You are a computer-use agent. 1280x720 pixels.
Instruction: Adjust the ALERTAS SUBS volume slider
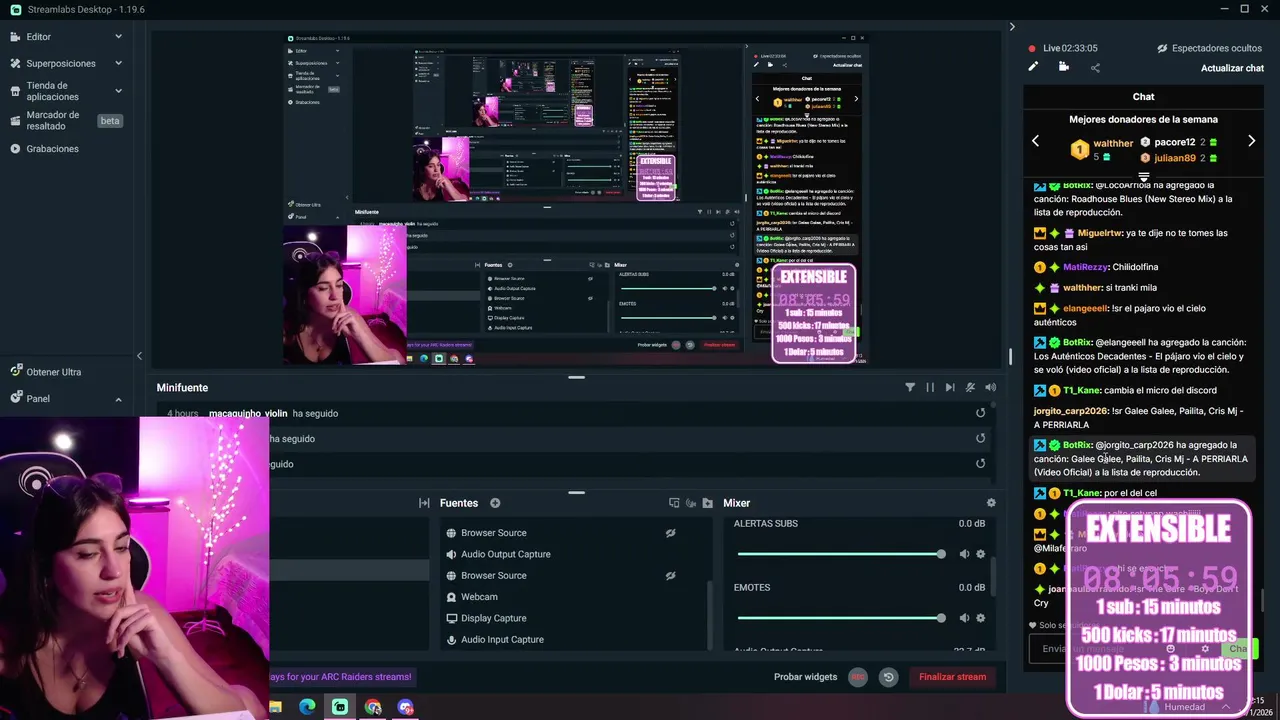pos(840,554)
